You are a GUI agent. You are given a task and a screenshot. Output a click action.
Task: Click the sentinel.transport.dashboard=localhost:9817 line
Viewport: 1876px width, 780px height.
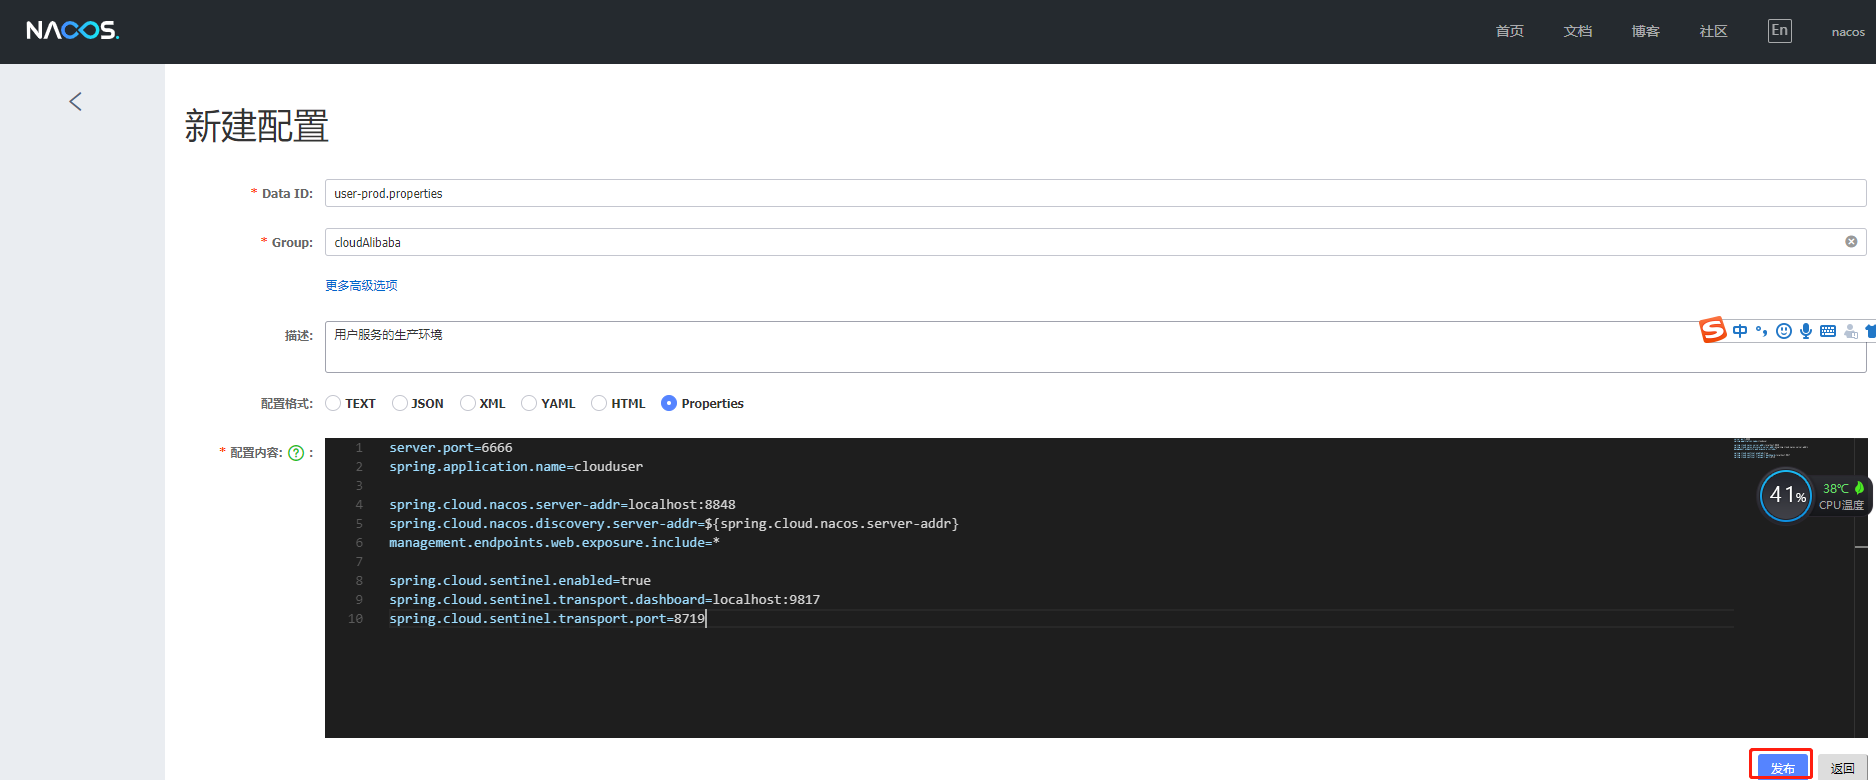pyautogui.click(x=604, y=600)
